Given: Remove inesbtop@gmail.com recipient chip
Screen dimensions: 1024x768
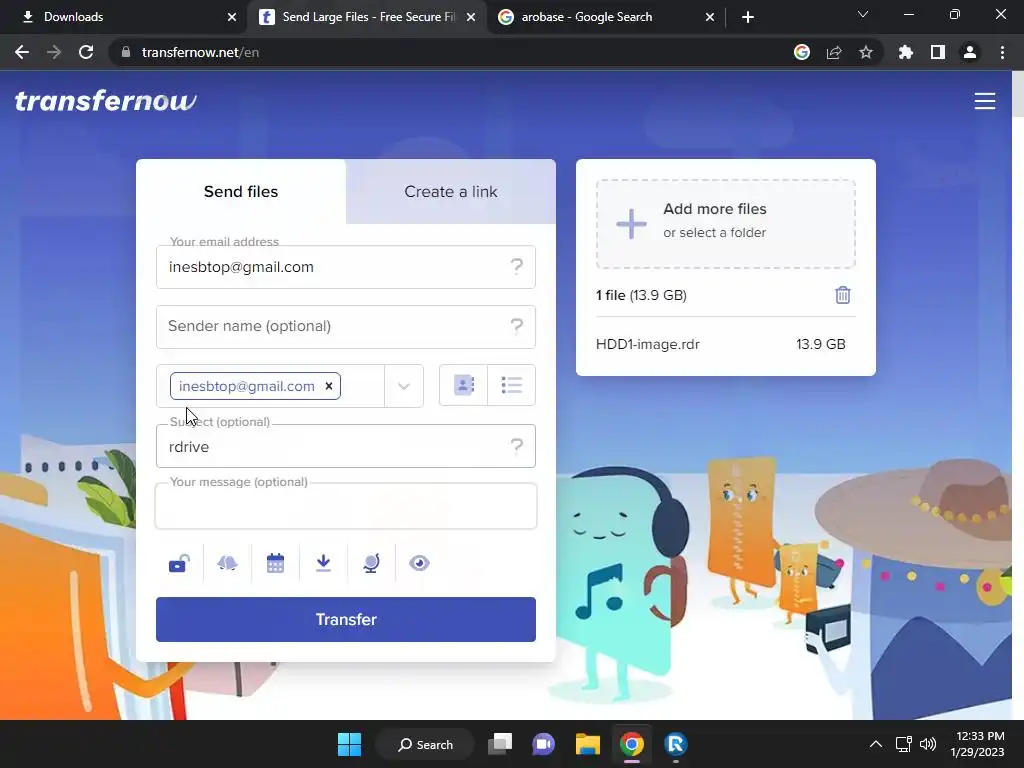Looking at the screenshot, I should 329,386.
